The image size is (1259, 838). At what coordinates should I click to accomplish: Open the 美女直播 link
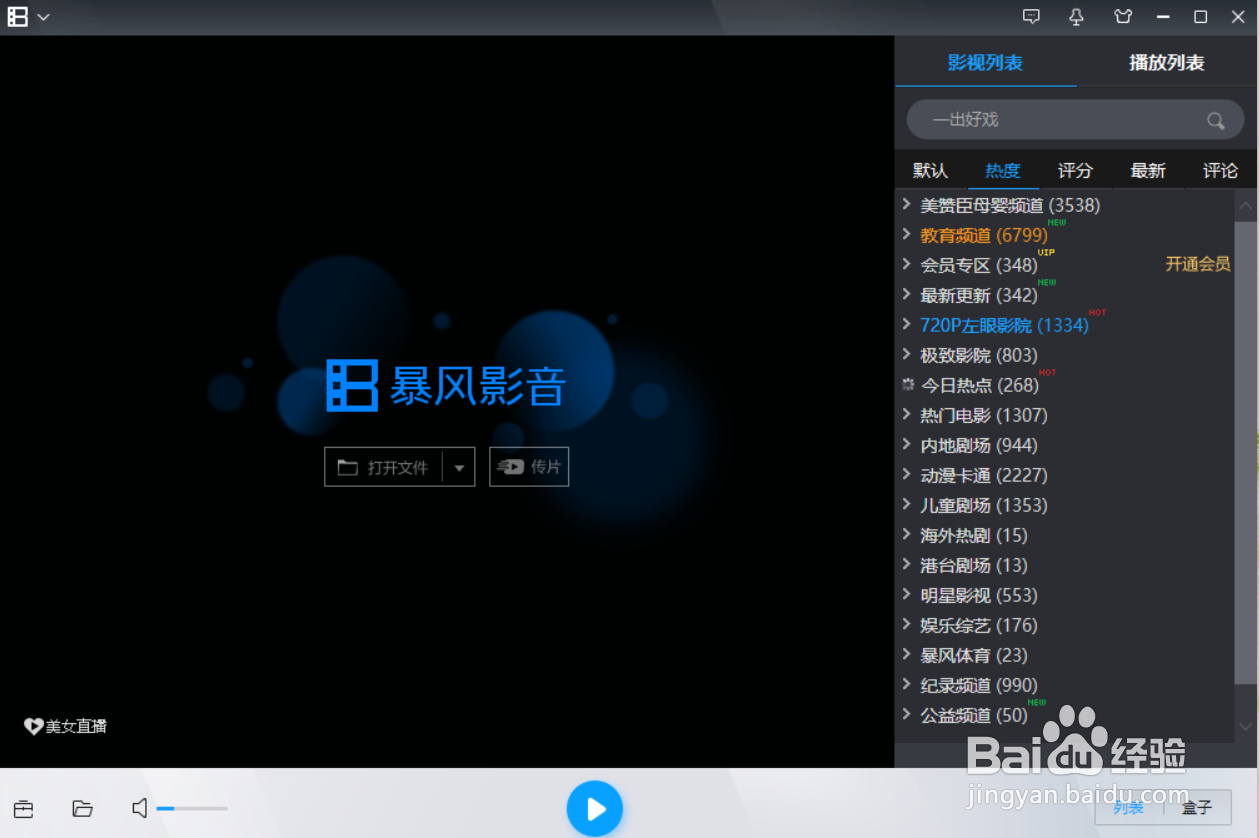[x=66, y=727]
